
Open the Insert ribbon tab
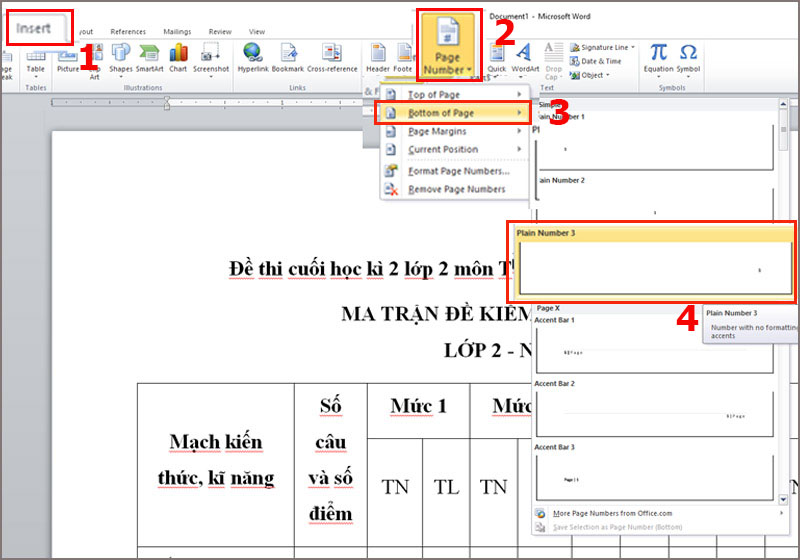tap(34, 29)
